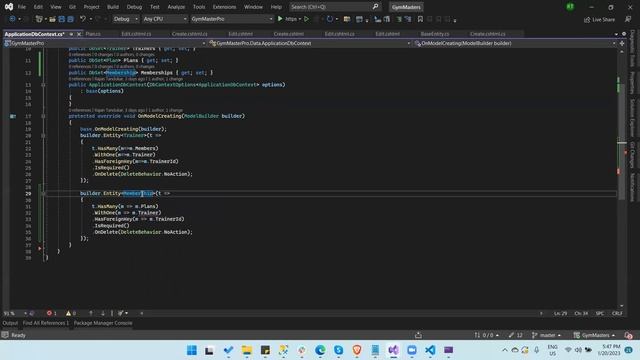Open the Debug configuration dropdown
The height and width of the screenshot is (360, 640).
pos(125,19)
